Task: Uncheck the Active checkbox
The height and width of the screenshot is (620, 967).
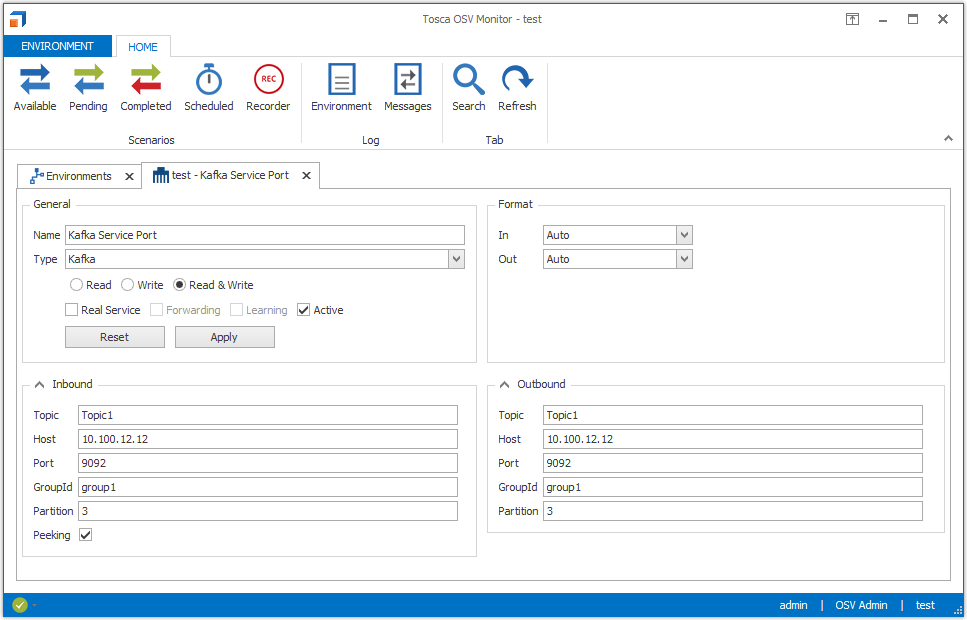Action: (304, 310)
